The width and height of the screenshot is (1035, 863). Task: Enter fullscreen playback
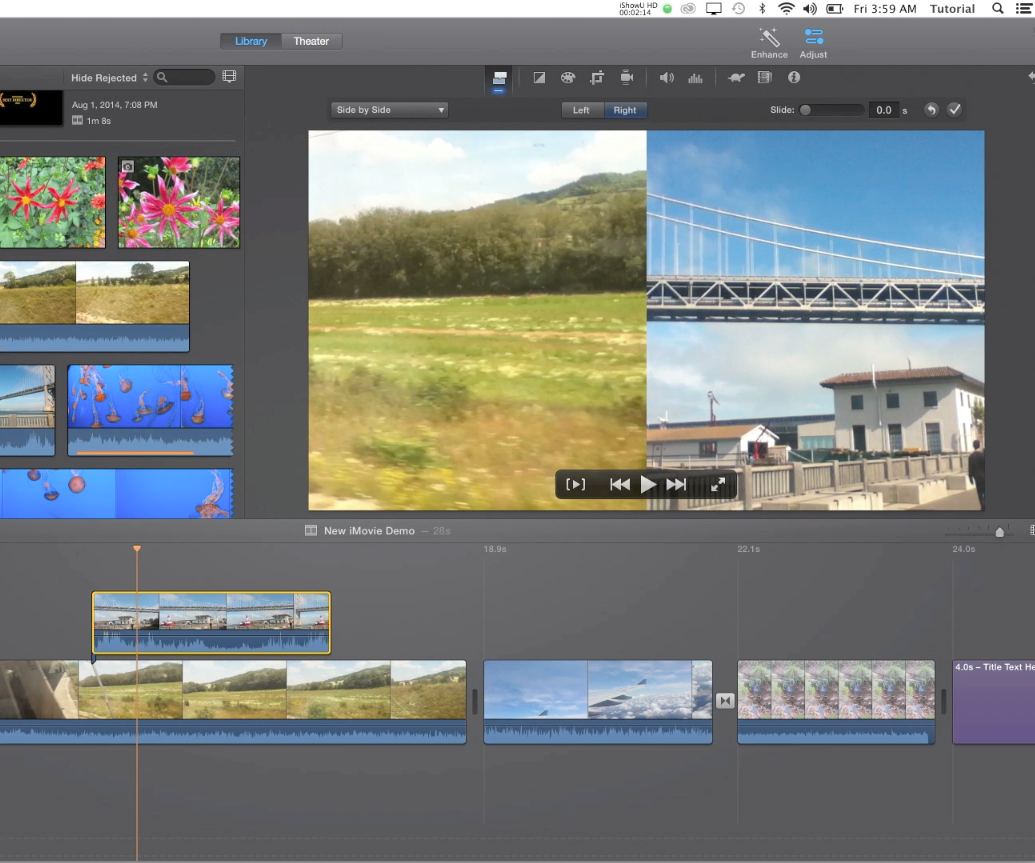click(x=718, y=485)
